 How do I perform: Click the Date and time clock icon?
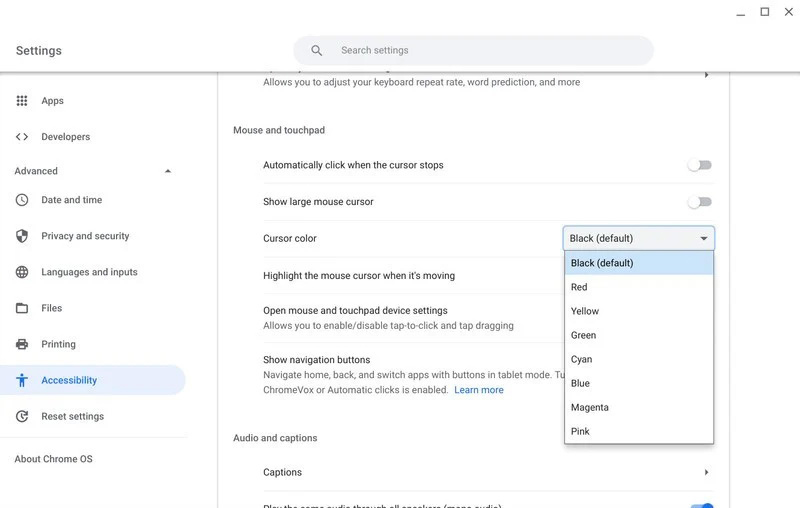coord(22,200)
